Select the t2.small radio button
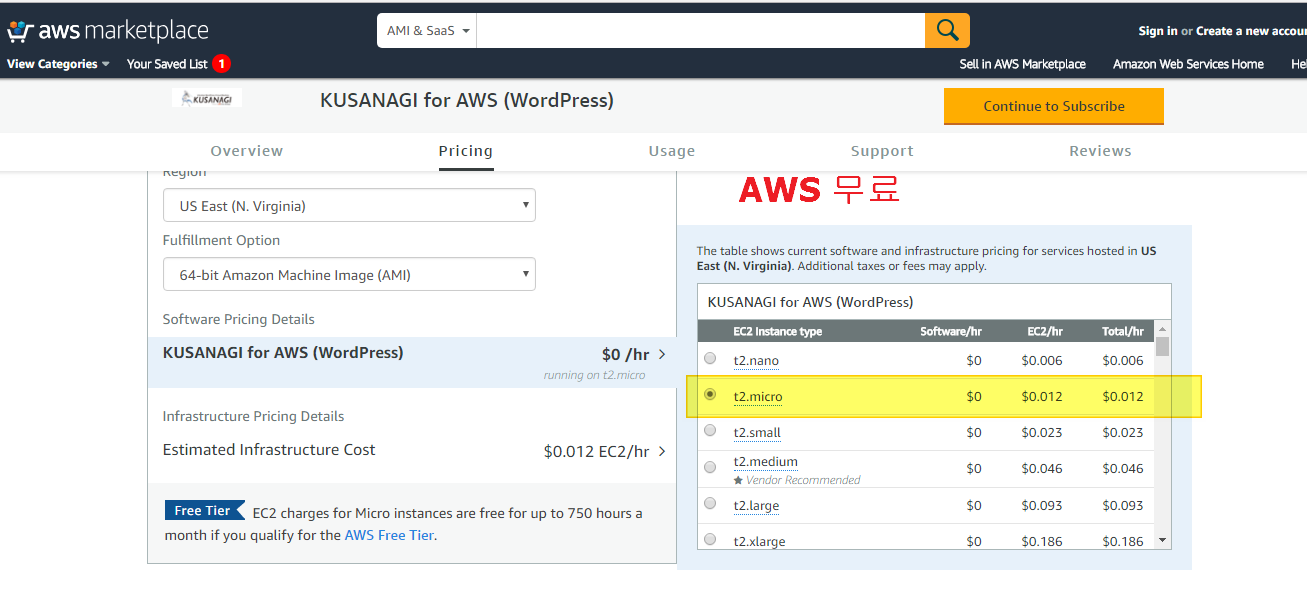Image resolution: width=1307 pixels, height=604 pixels. (710, 430)
